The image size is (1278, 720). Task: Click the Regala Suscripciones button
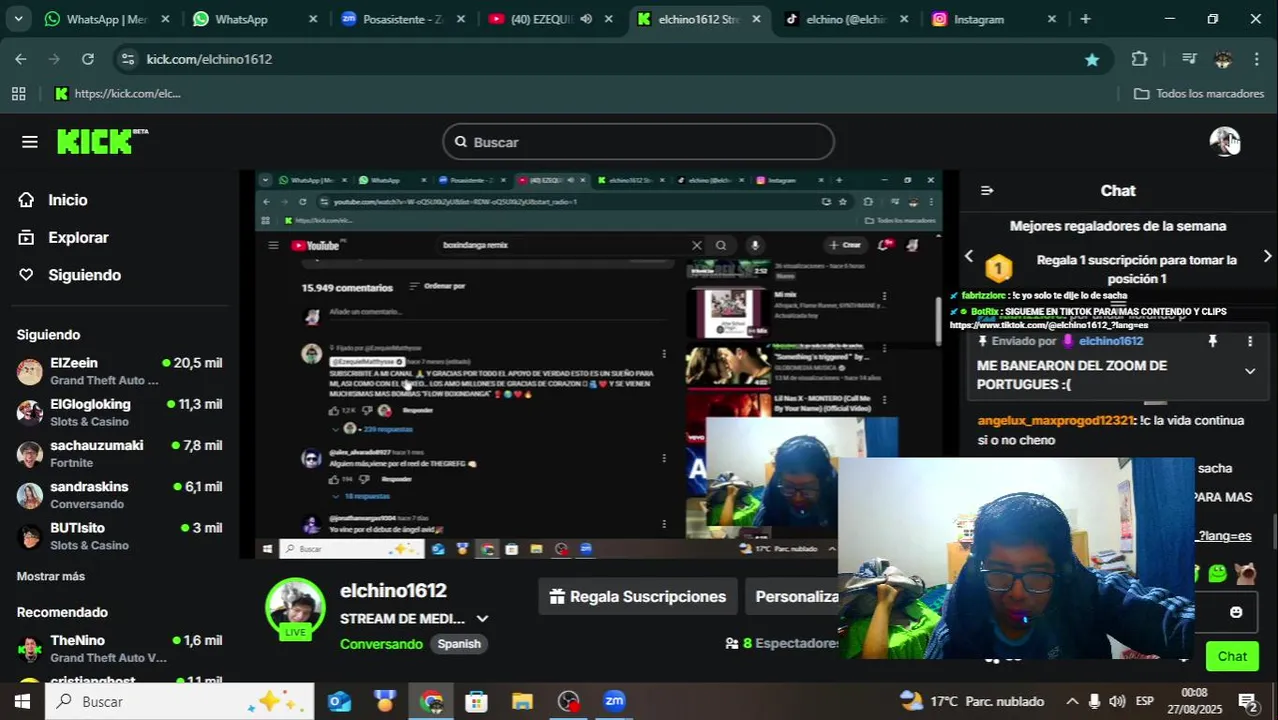638,597
